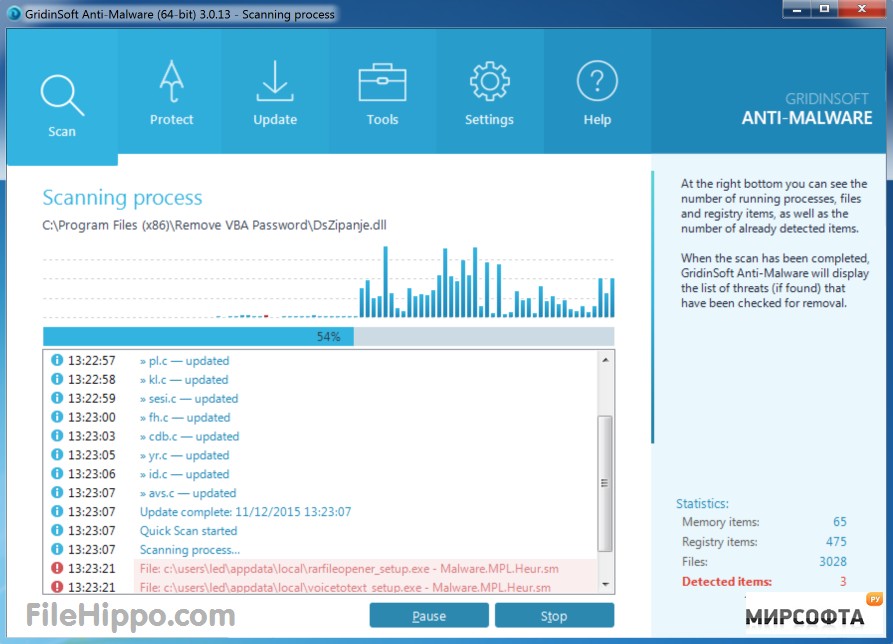Select the 'kl.c — updated' log line

[x=184, y=379]
